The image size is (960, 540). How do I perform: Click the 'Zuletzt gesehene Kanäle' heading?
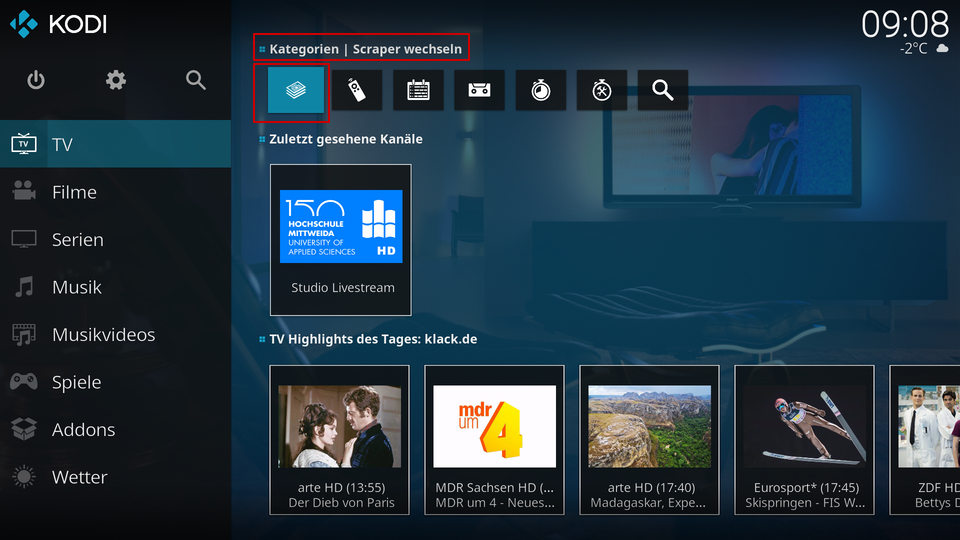(x=346, y=139)
